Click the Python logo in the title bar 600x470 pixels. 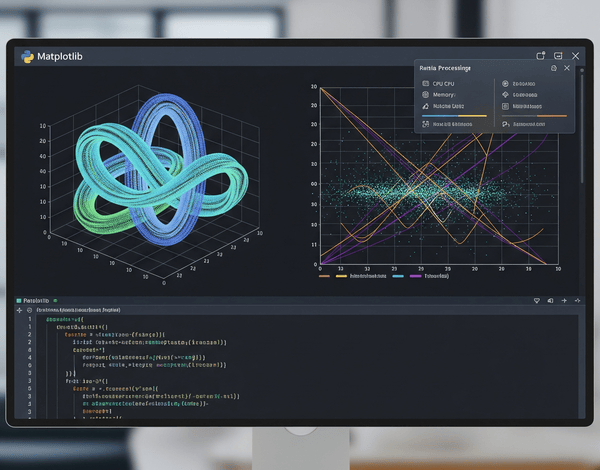tap(26, 57)
